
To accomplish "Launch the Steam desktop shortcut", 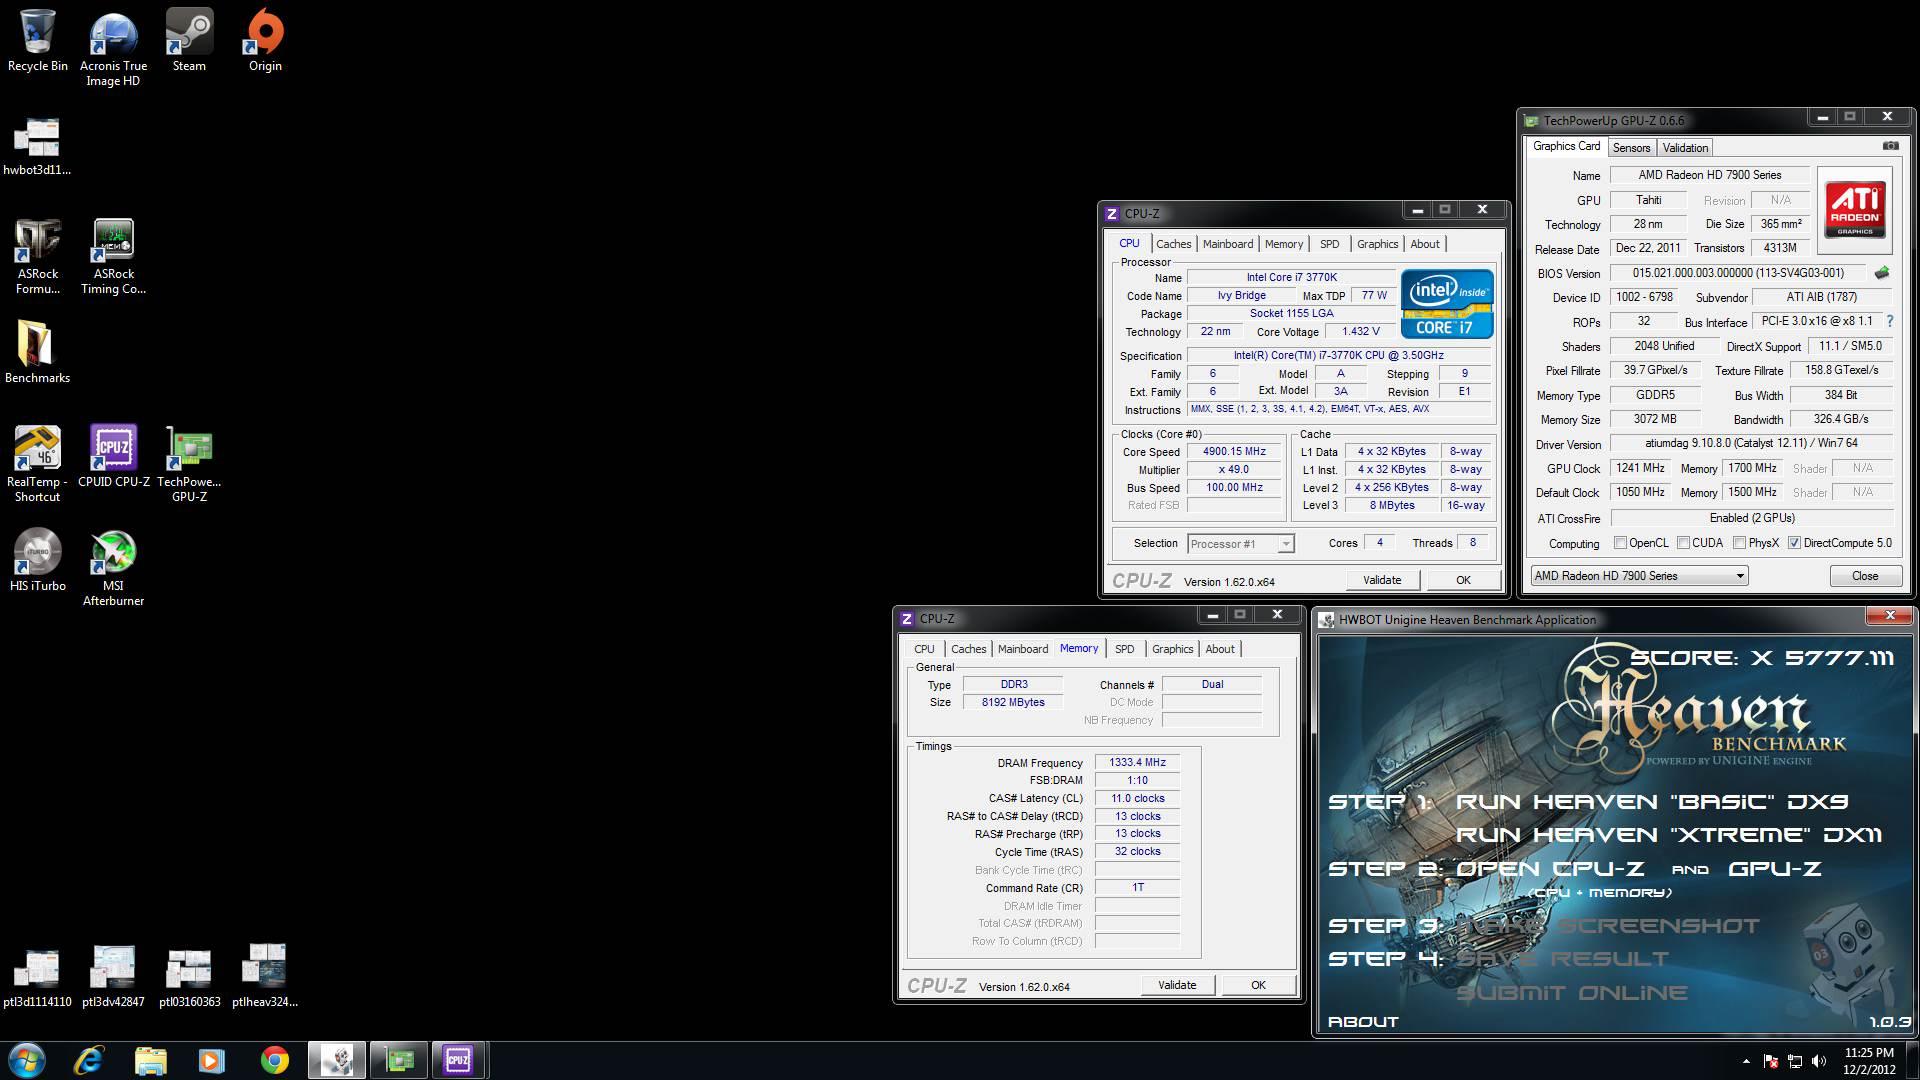I will click(x=189, y=41).
